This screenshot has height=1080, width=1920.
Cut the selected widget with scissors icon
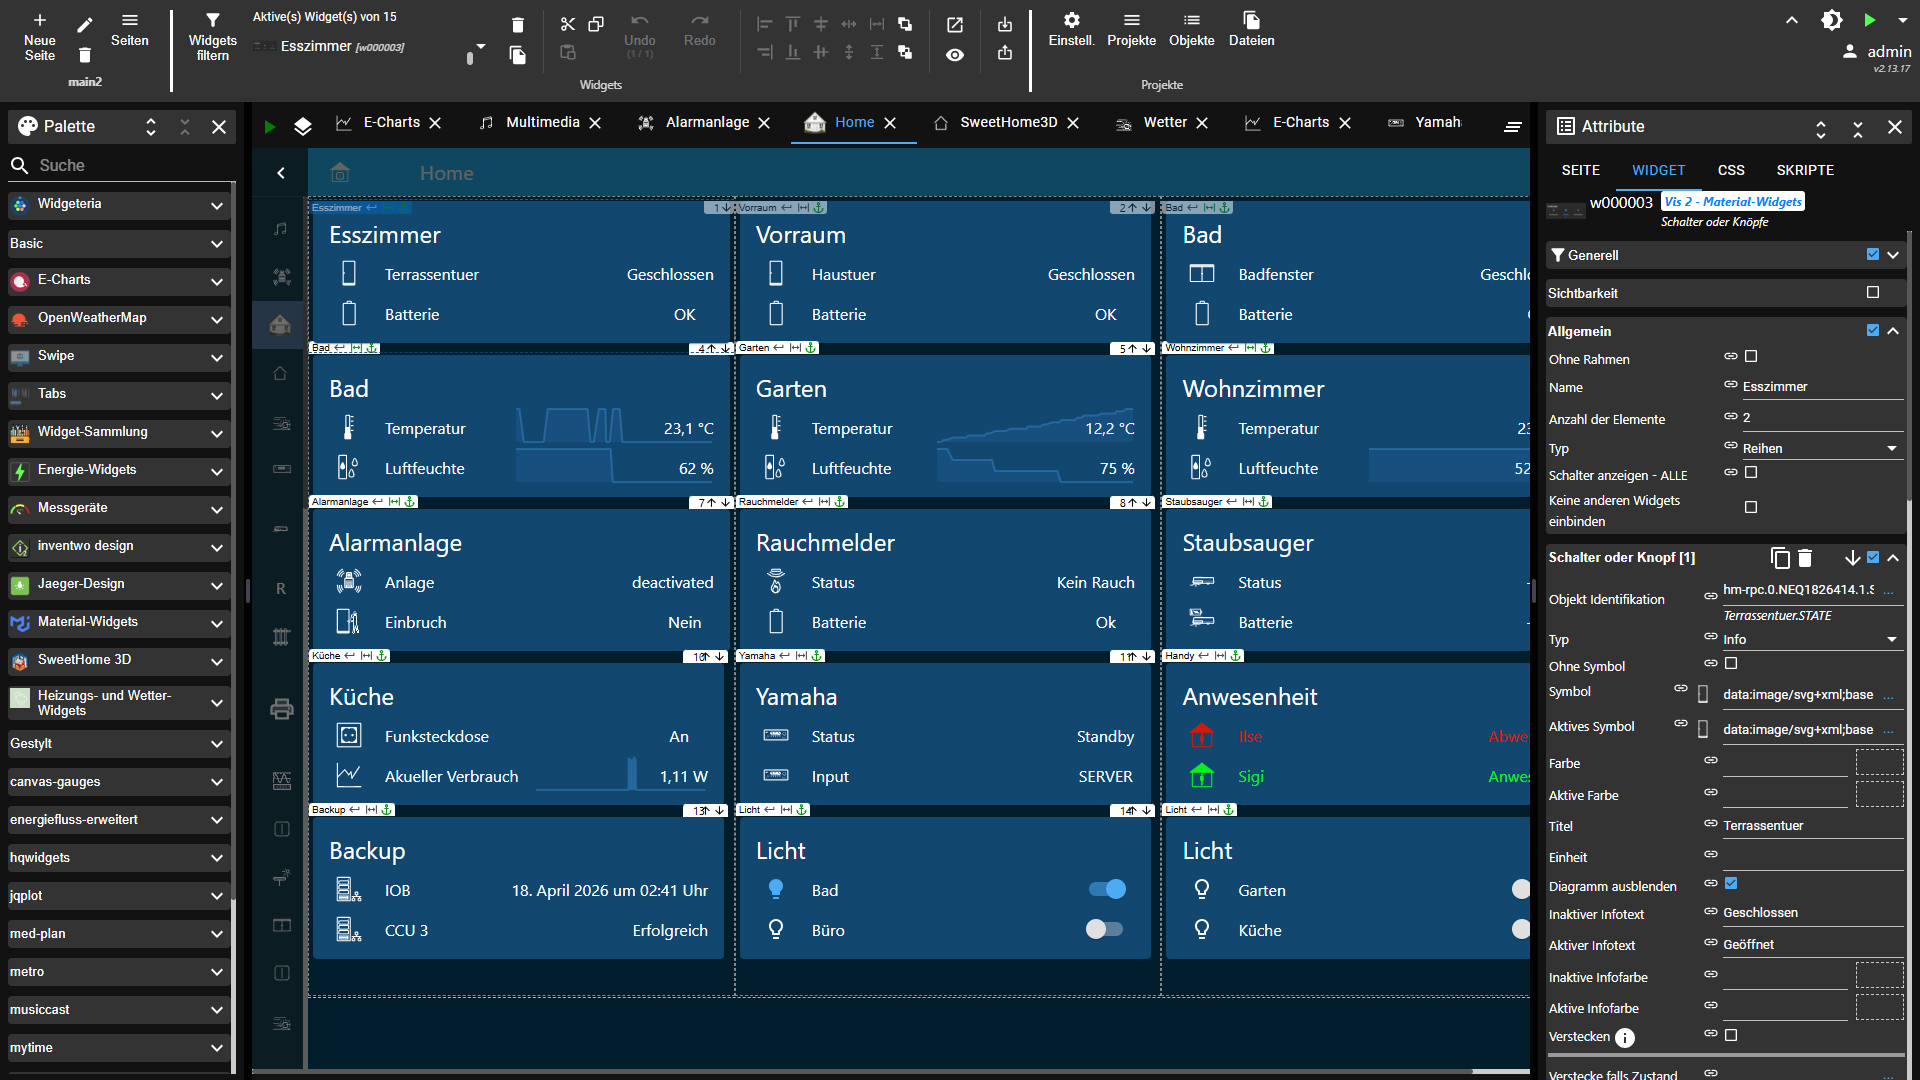coord(568,24)
